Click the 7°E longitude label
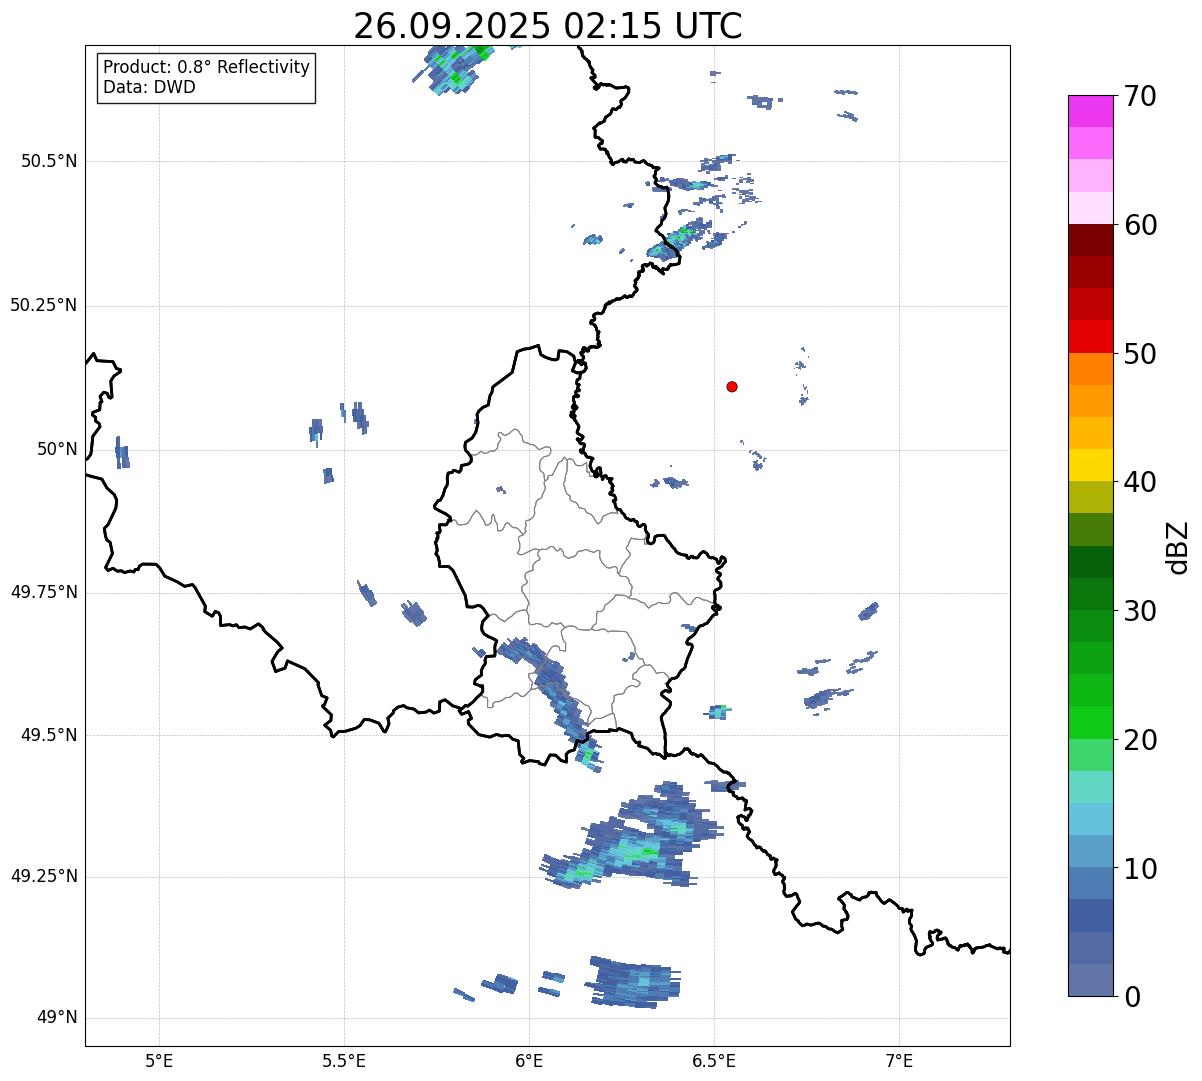Viewport: 1202px width, 1081px height. coord(899,1060)
